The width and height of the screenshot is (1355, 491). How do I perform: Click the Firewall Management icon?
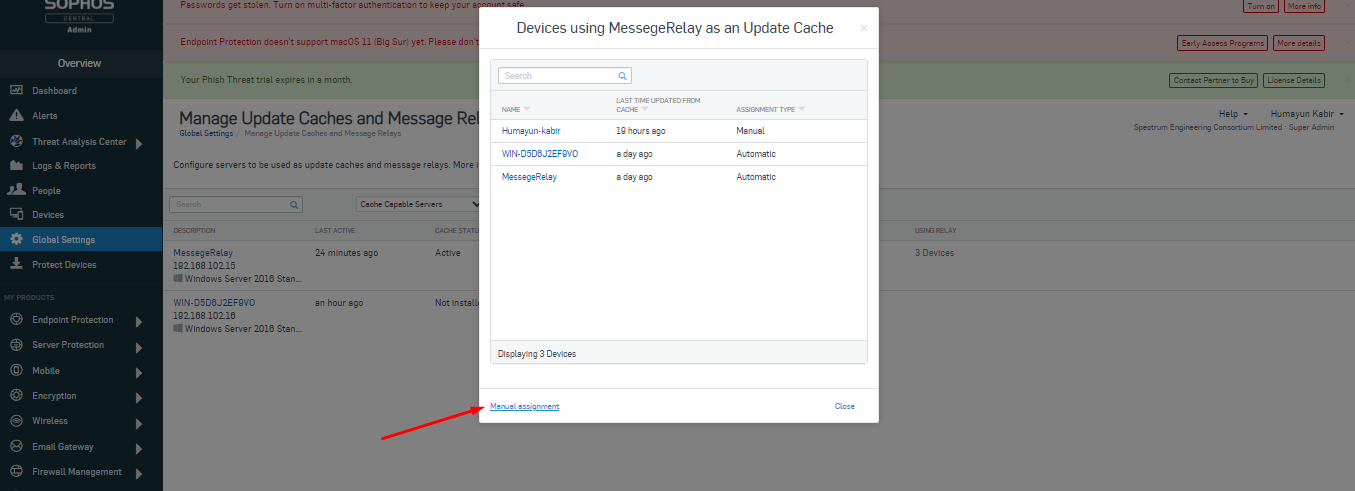point(16,472)
